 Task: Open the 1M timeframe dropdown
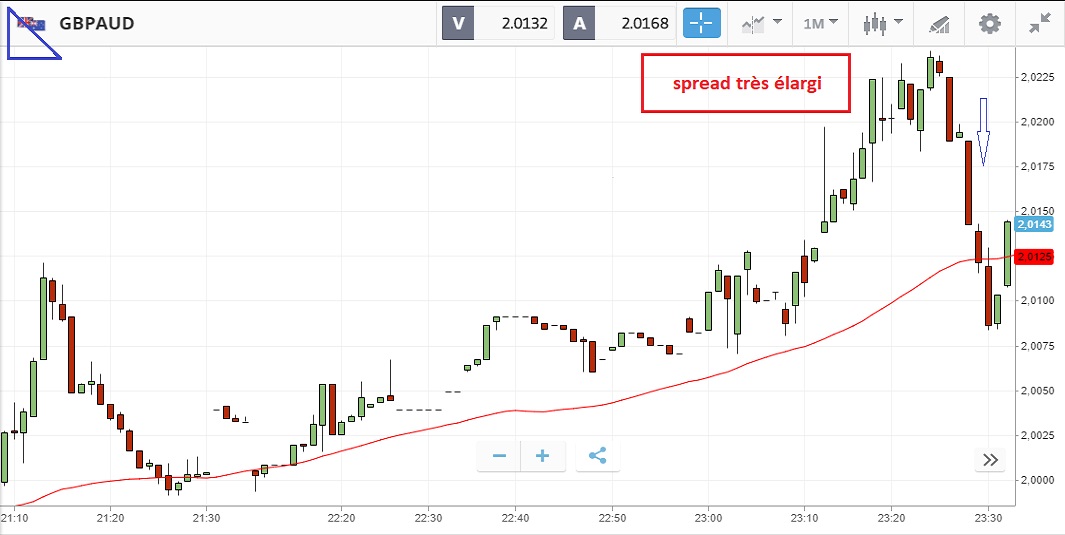[x=820, y=23]
